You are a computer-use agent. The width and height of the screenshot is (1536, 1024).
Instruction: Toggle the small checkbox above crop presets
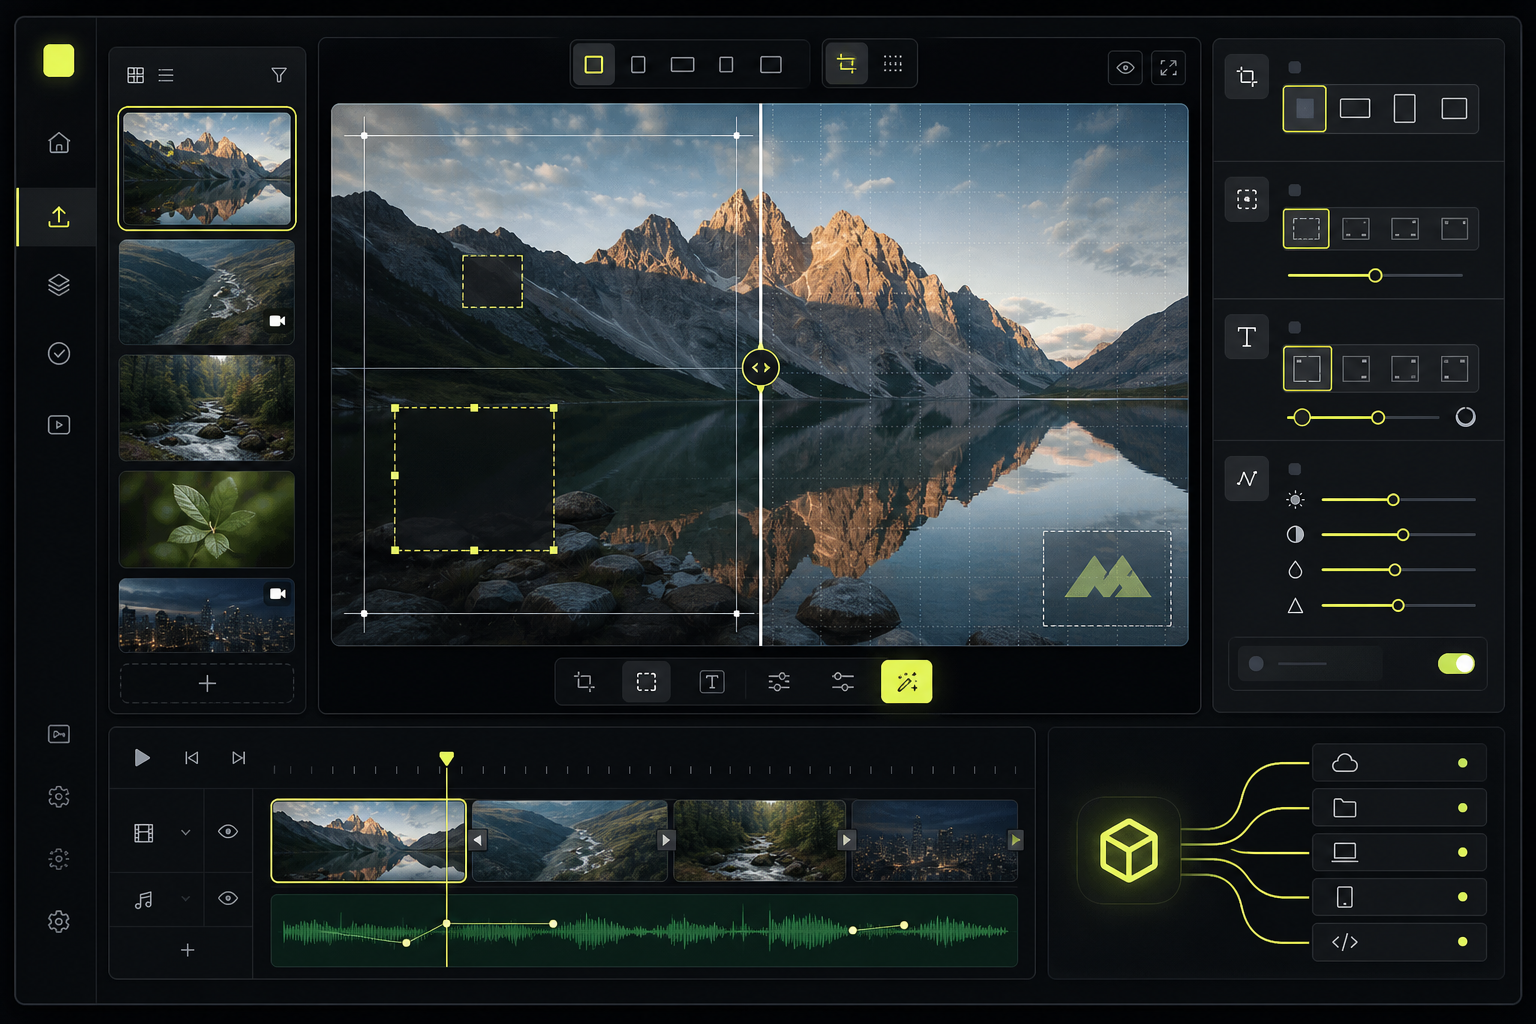[x=1295, y=67]
